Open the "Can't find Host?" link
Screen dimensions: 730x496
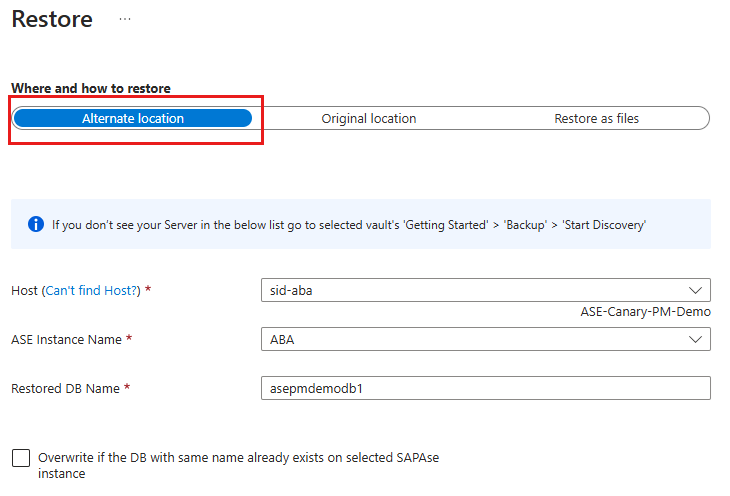(x=91, y=290)
